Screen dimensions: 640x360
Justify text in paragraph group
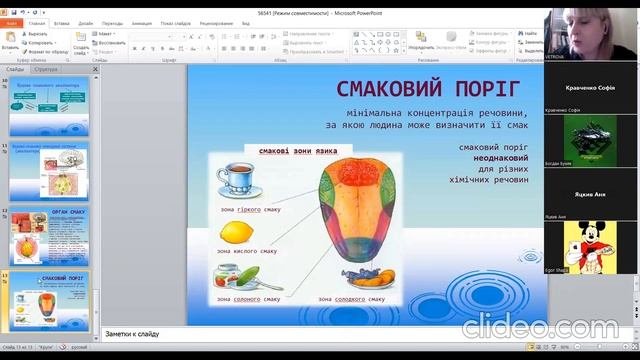point(252,49)
